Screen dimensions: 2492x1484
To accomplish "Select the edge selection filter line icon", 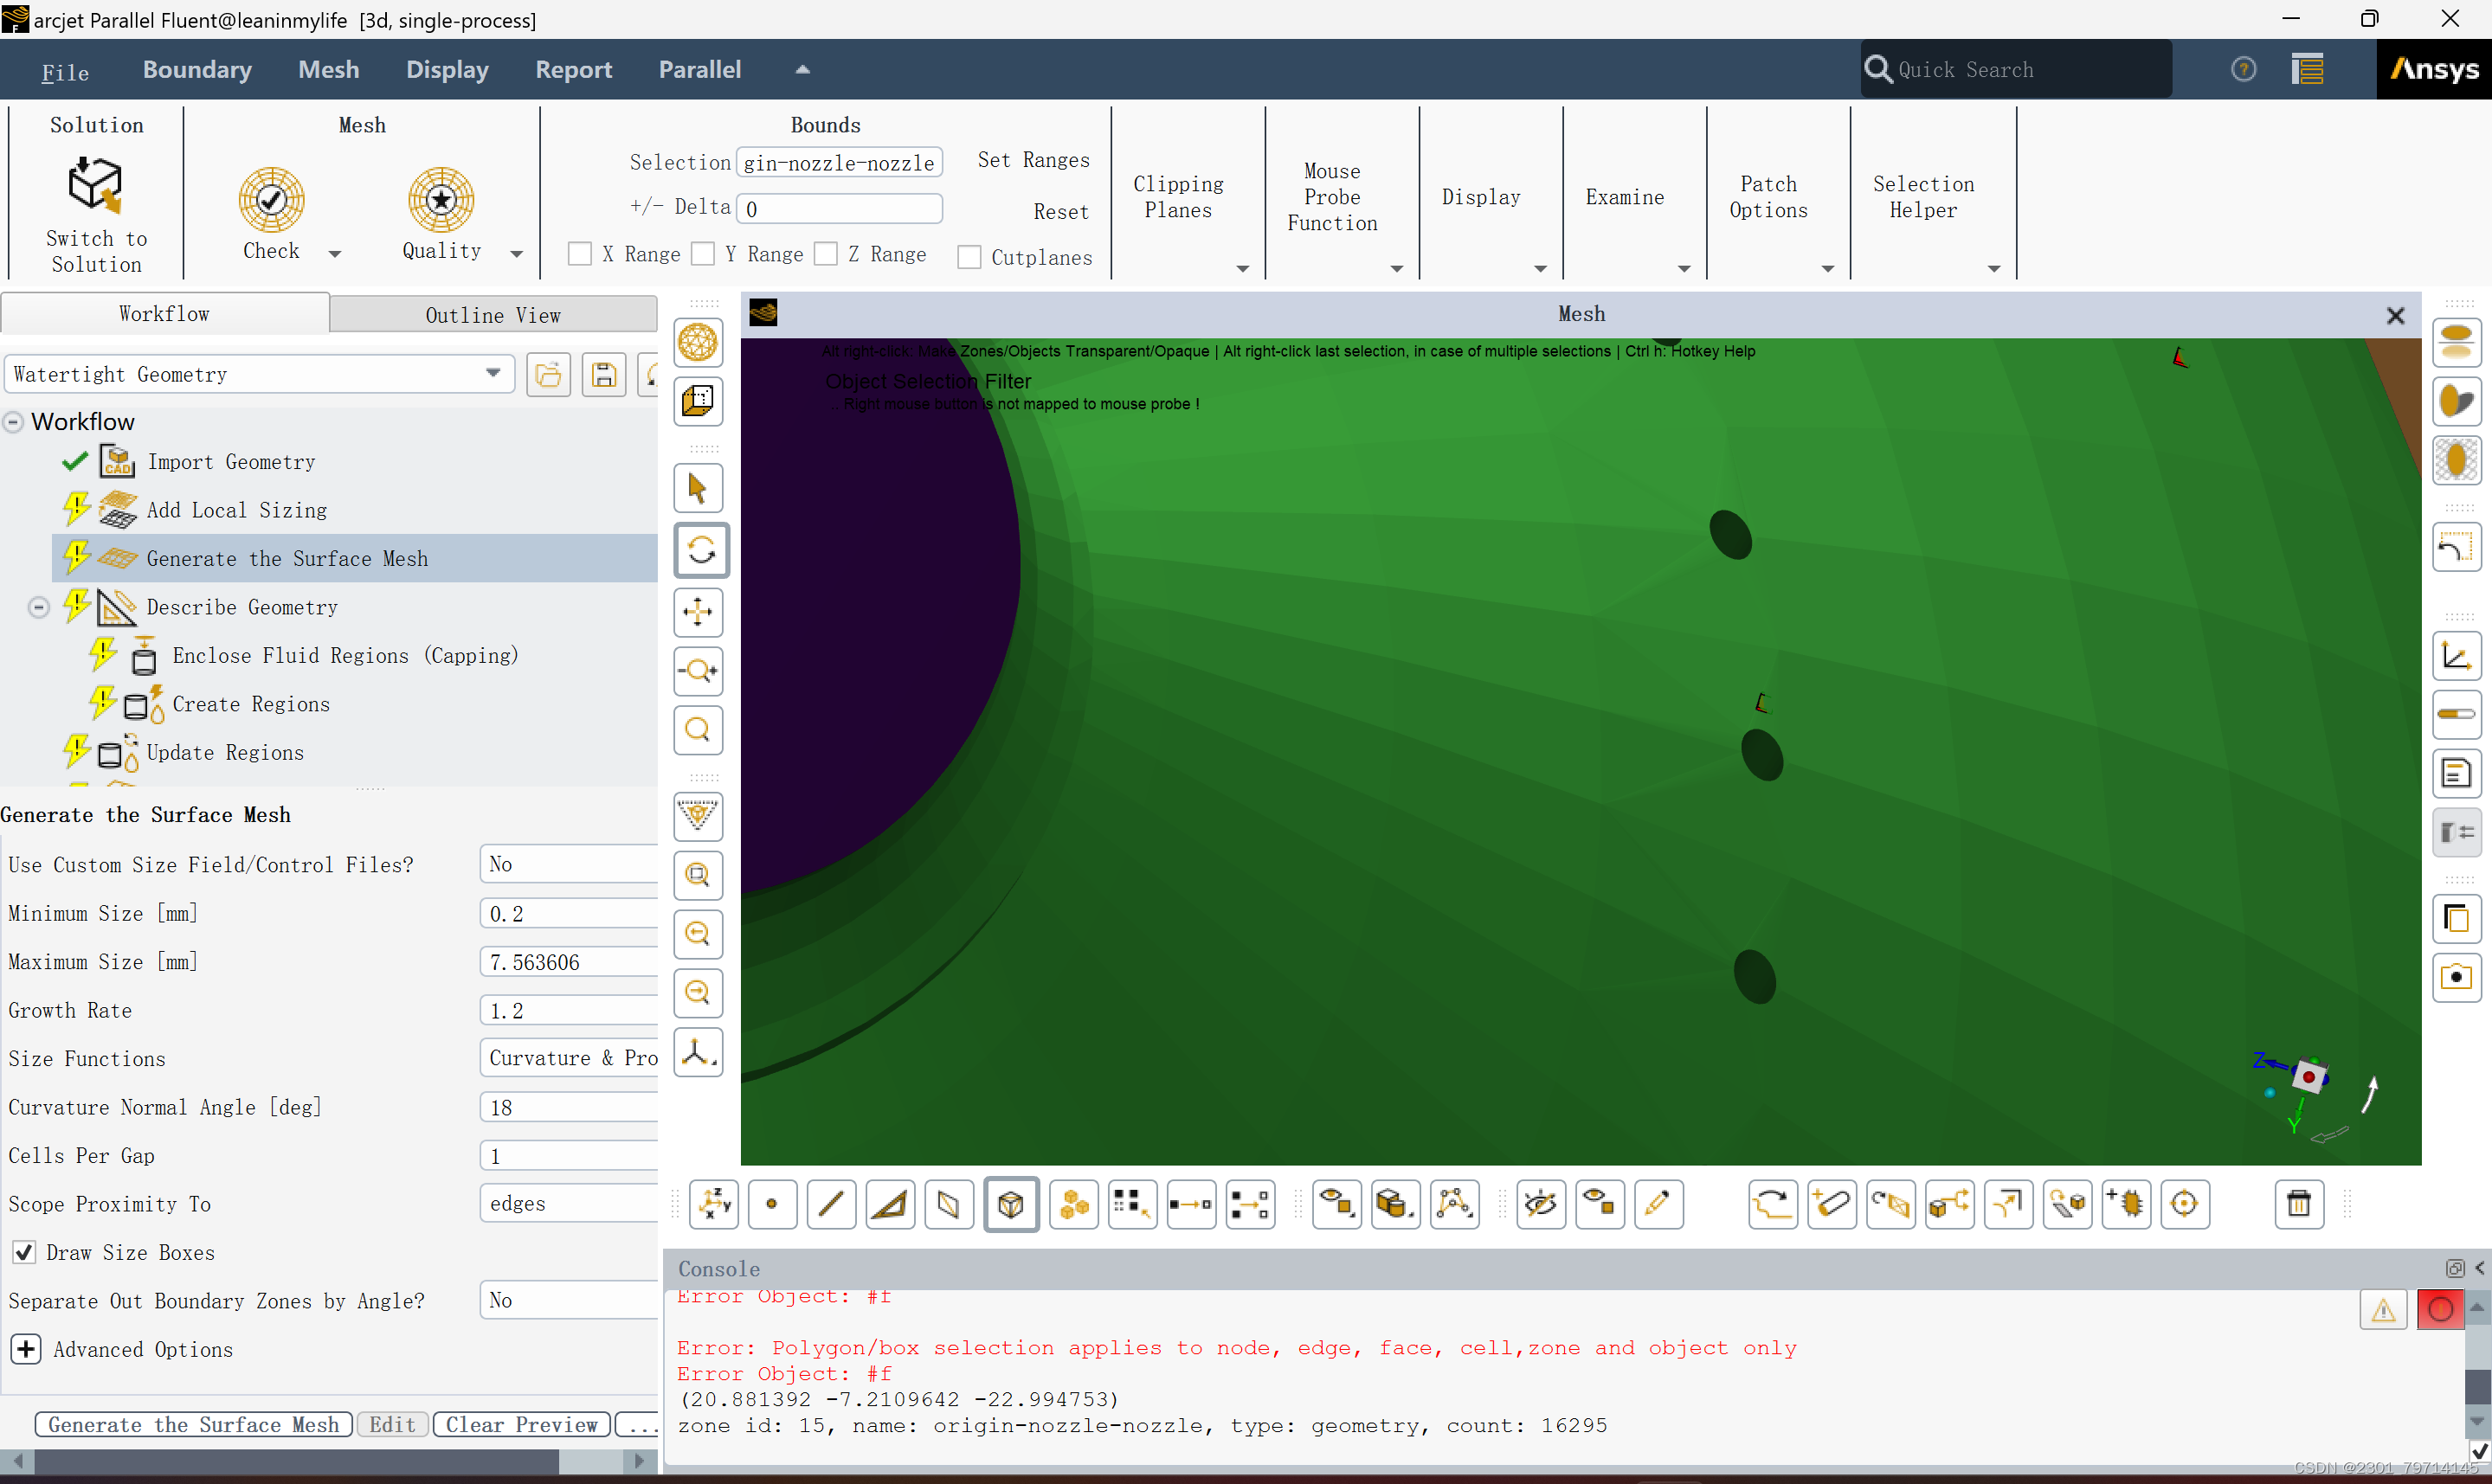I will 831,1205.
